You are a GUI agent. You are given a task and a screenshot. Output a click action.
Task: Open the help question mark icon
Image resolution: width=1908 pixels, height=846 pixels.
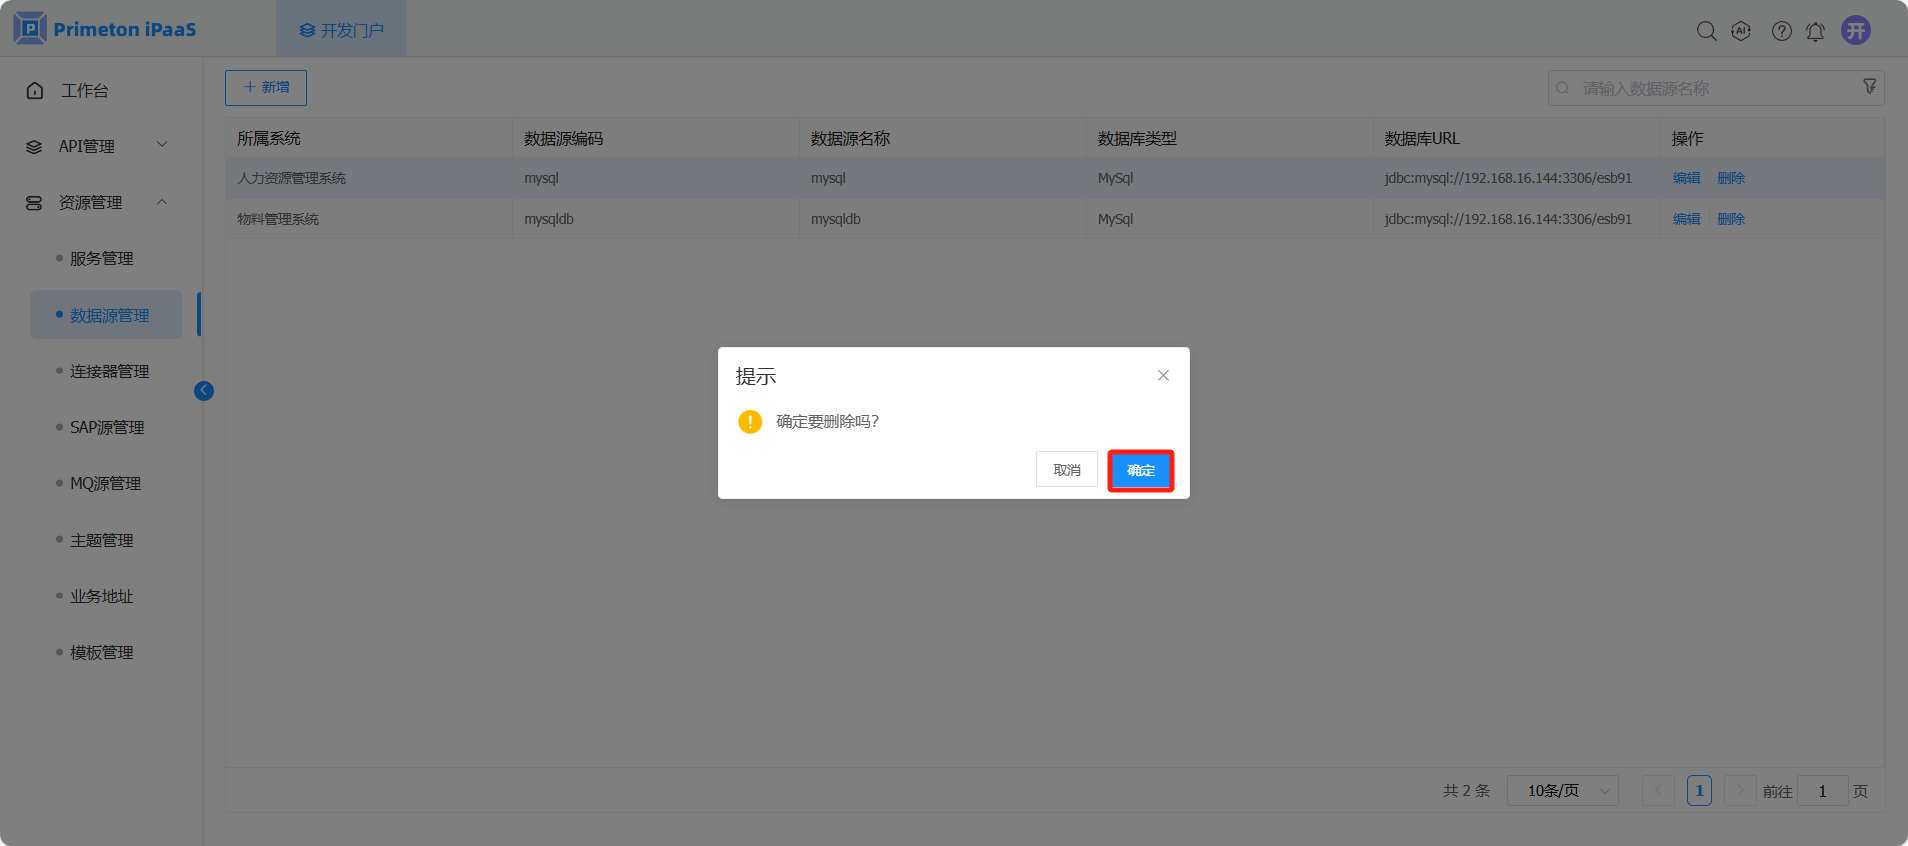pos(1781,31)
